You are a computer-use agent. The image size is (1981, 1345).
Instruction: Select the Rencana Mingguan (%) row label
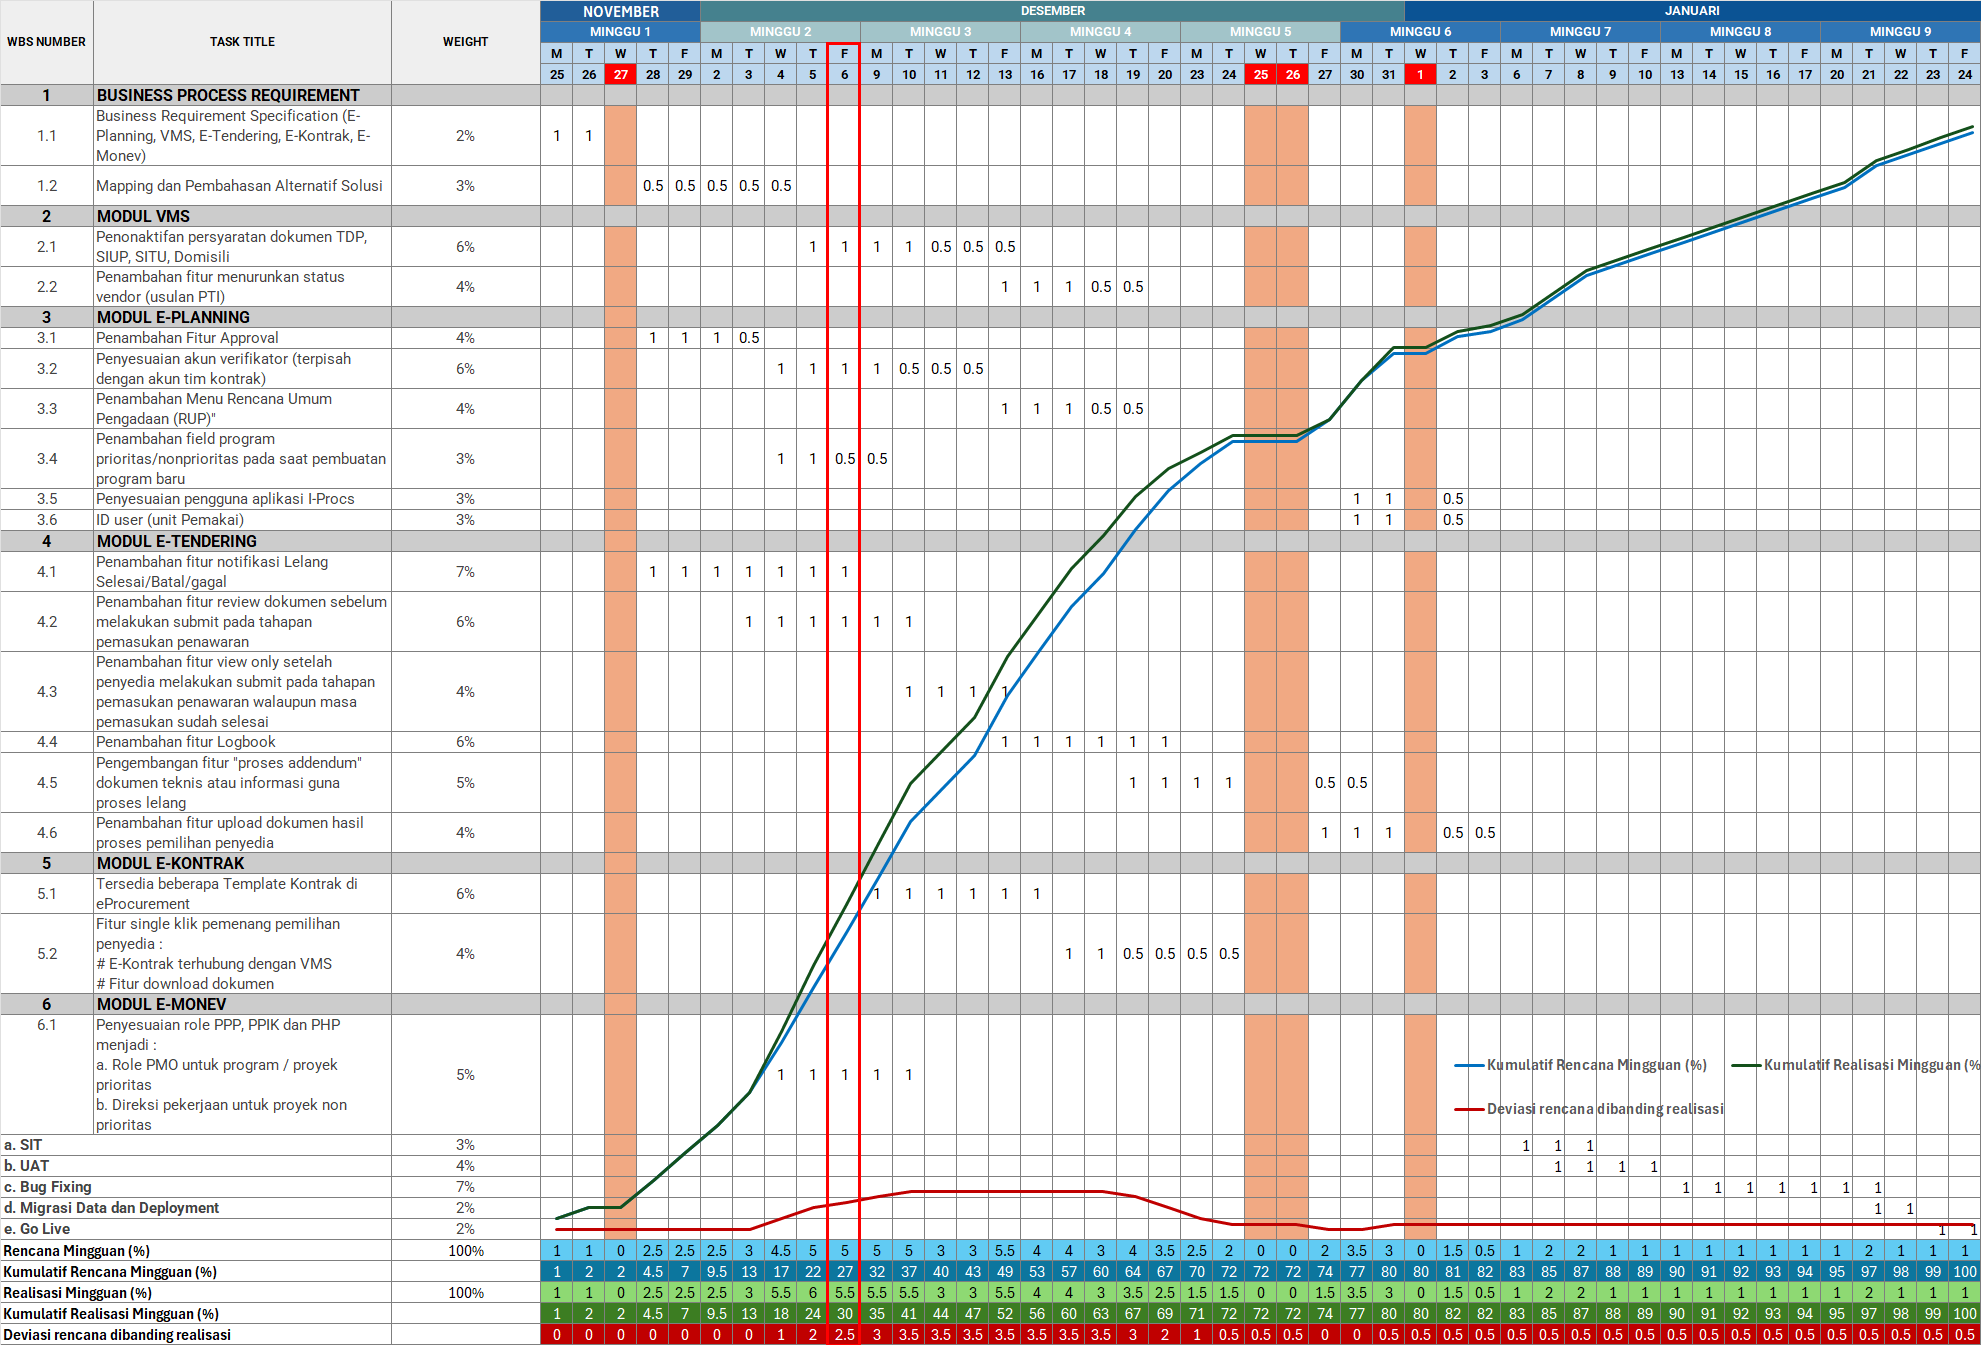[x=76, y=1251]
